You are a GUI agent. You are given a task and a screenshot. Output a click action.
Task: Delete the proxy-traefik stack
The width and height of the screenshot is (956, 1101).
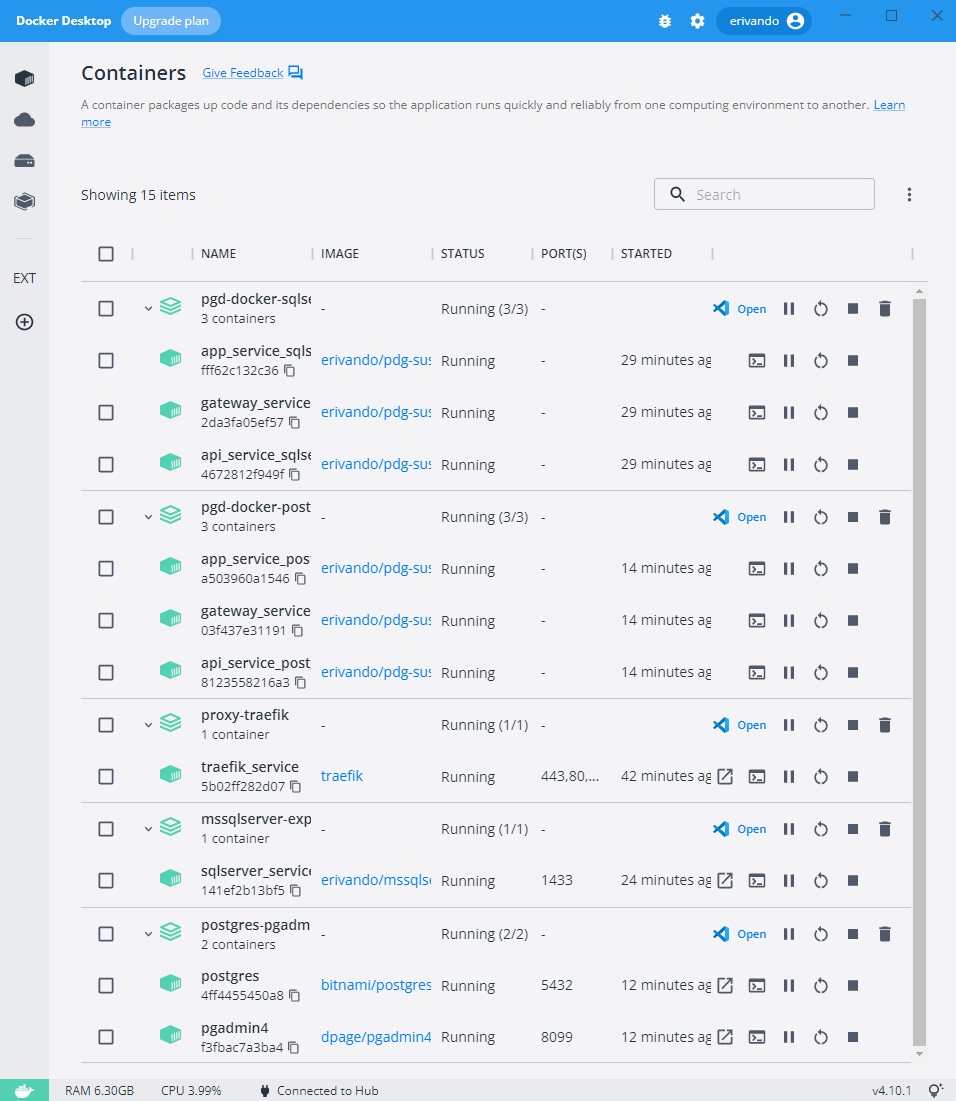pyautogui.click(x=885, y=725)
